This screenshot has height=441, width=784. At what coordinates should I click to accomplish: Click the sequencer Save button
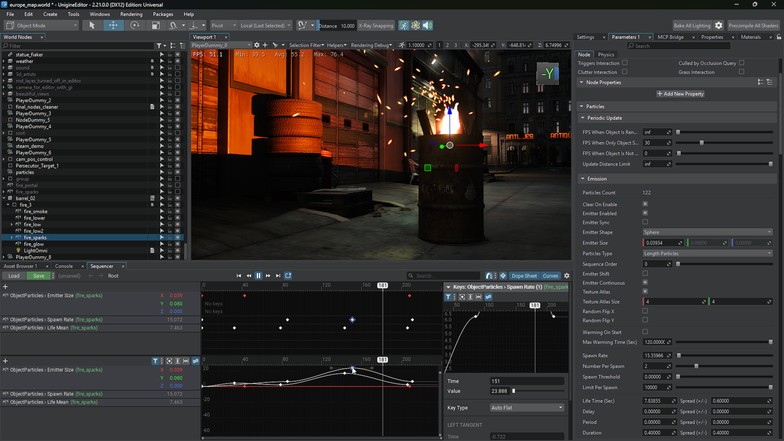tap(38, 276)
